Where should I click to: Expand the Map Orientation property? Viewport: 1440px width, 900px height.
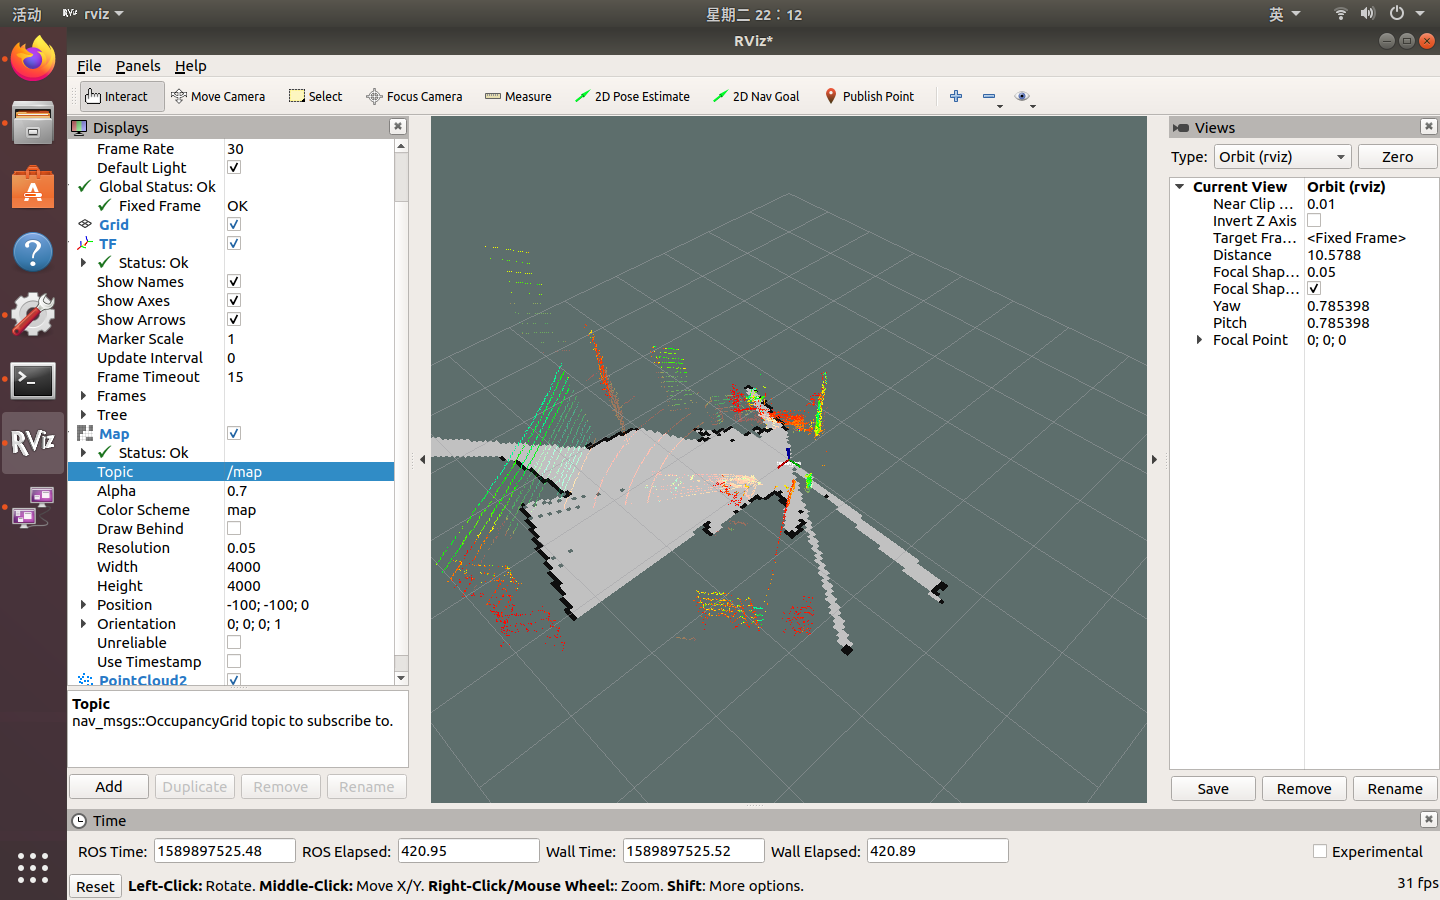83,624
